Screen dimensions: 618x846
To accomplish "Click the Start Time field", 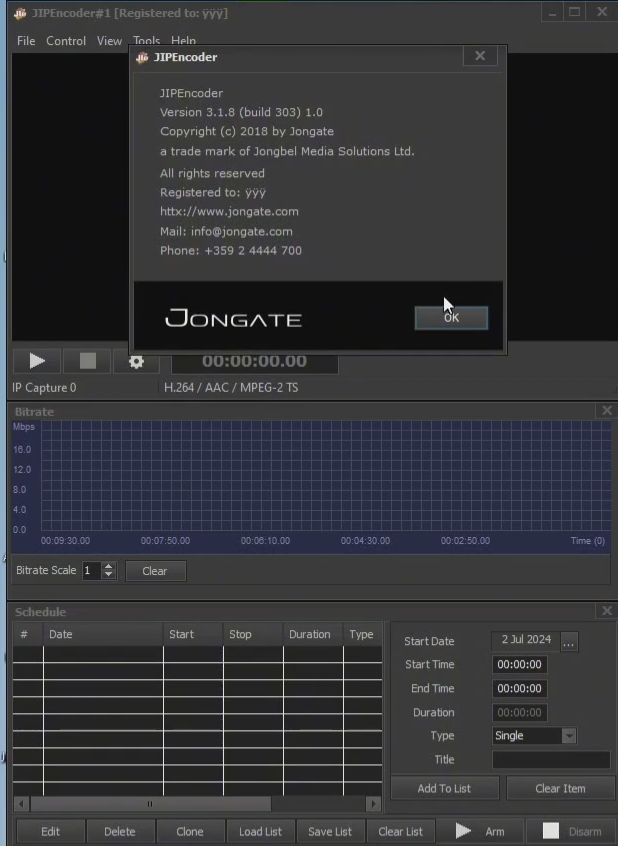I will [x=520, y=665].
